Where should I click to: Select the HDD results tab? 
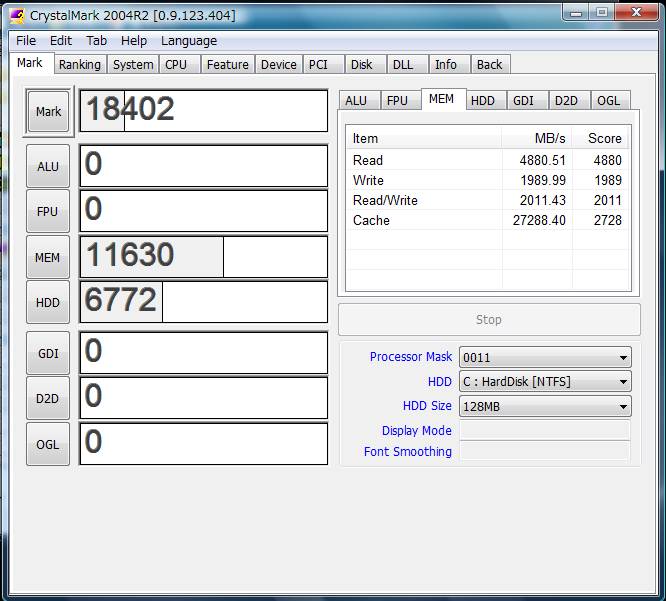coord(483,101)
